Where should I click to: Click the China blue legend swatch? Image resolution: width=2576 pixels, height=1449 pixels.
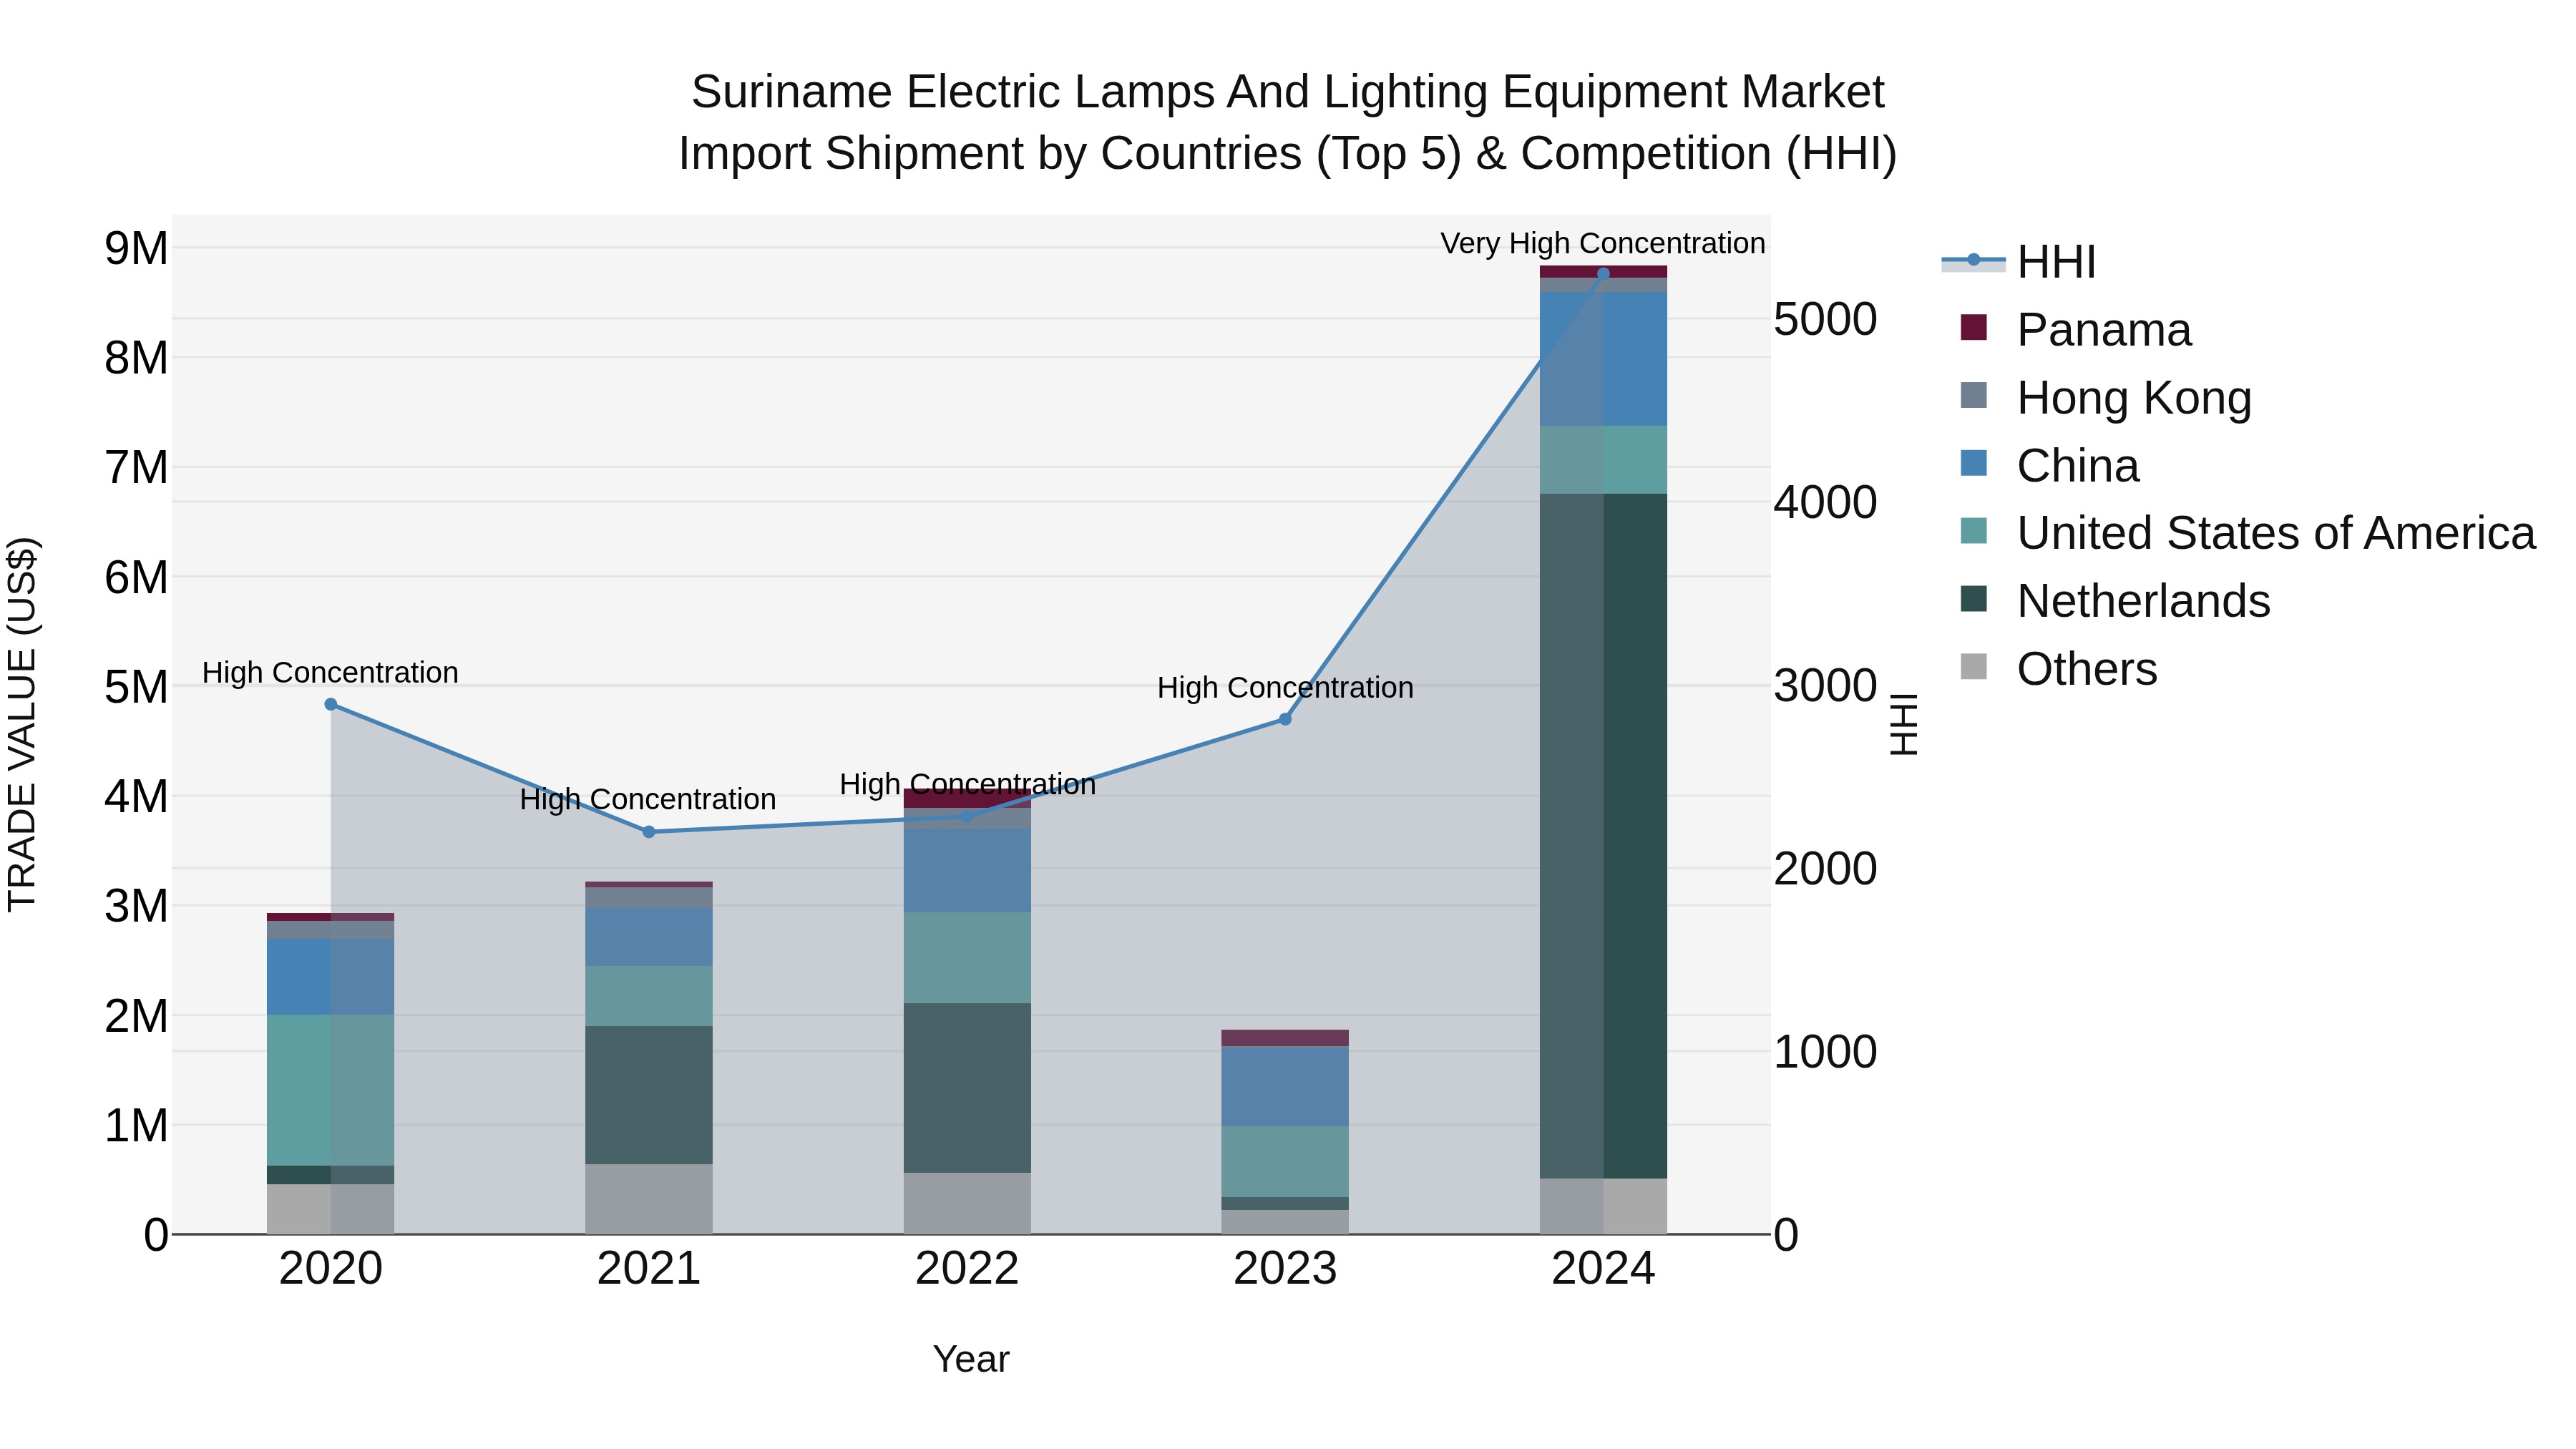1973,463
